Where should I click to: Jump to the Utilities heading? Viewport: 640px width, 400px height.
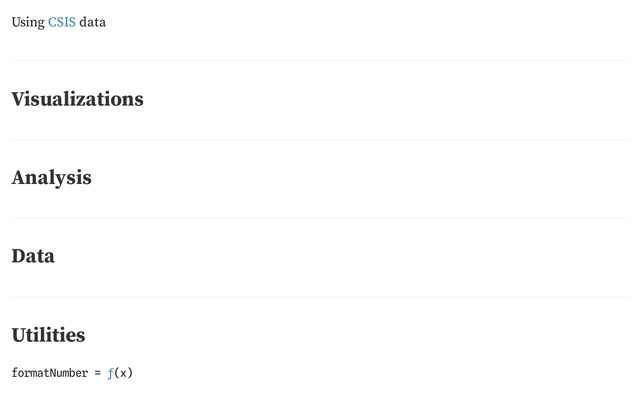tap(48, 335)
